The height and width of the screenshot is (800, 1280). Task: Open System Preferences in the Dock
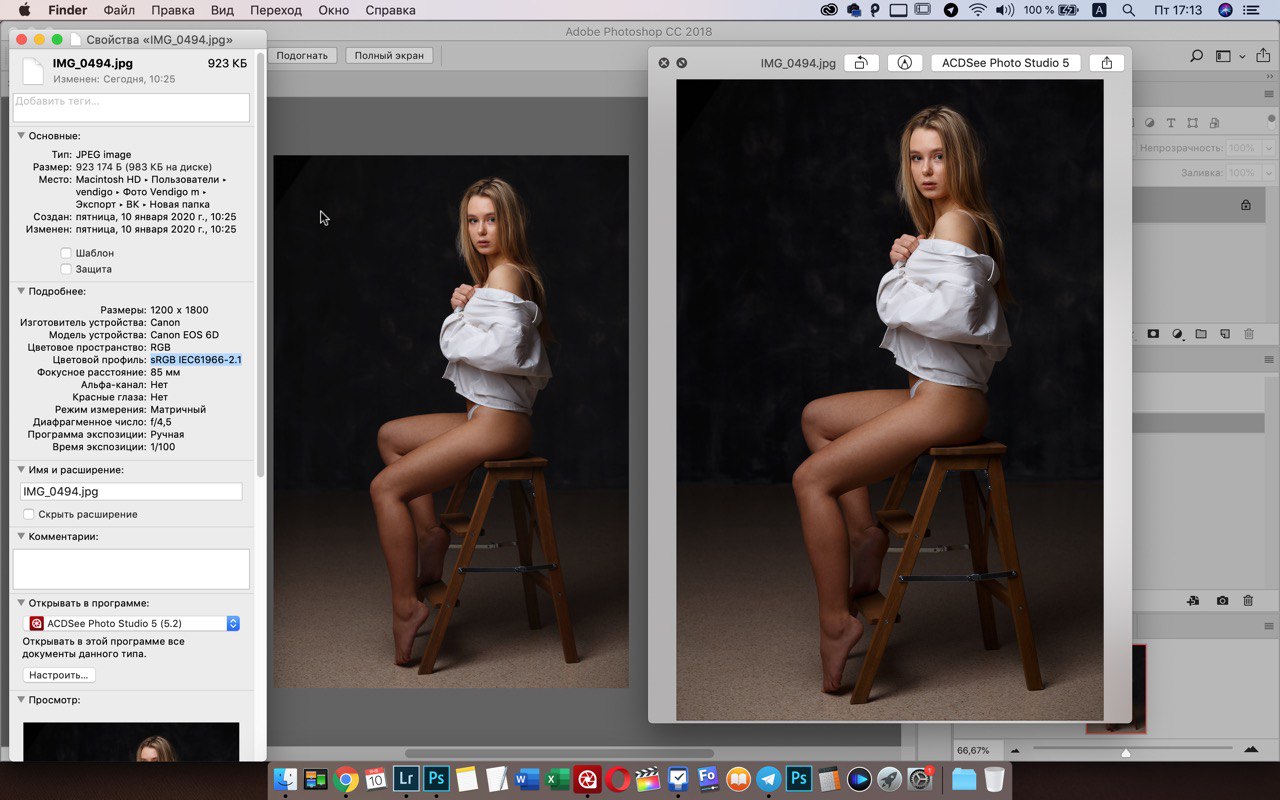pyautogui.click(x=920, y=779)
